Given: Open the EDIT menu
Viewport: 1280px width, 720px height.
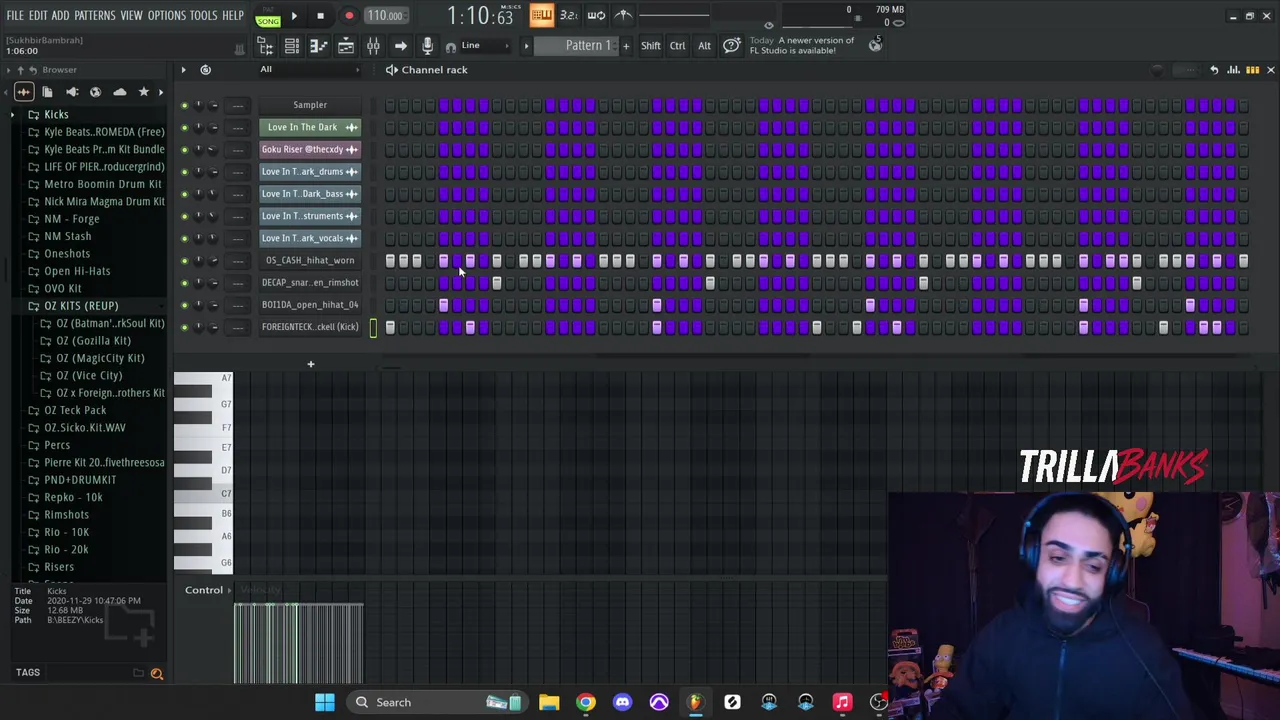Looking at the screenshot, I should coord(38,16).
